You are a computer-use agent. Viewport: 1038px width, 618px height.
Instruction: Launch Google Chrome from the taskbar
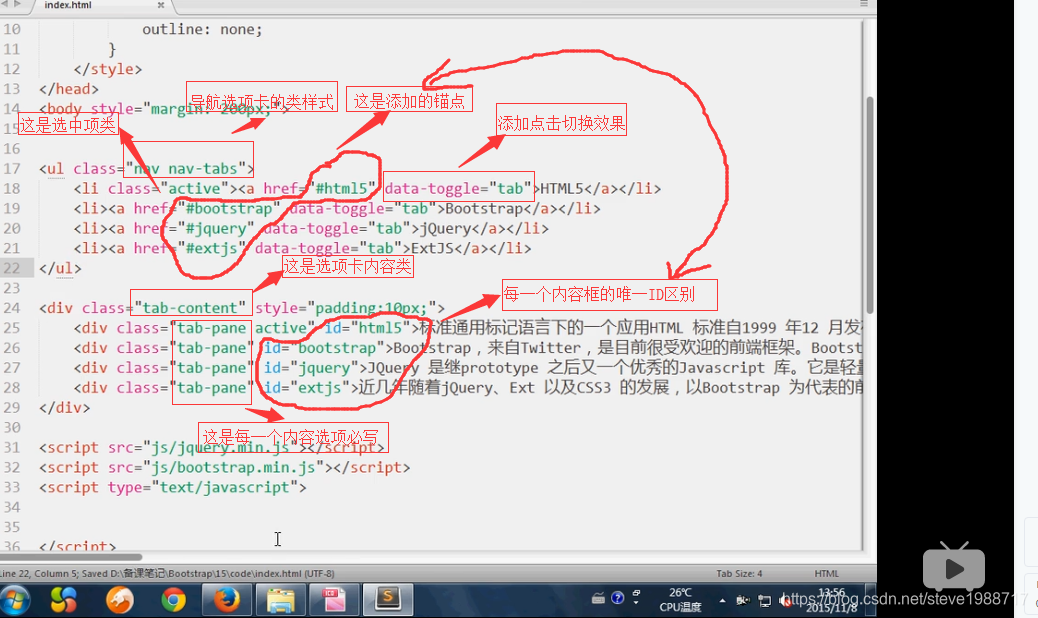click(x=173, y=600)
